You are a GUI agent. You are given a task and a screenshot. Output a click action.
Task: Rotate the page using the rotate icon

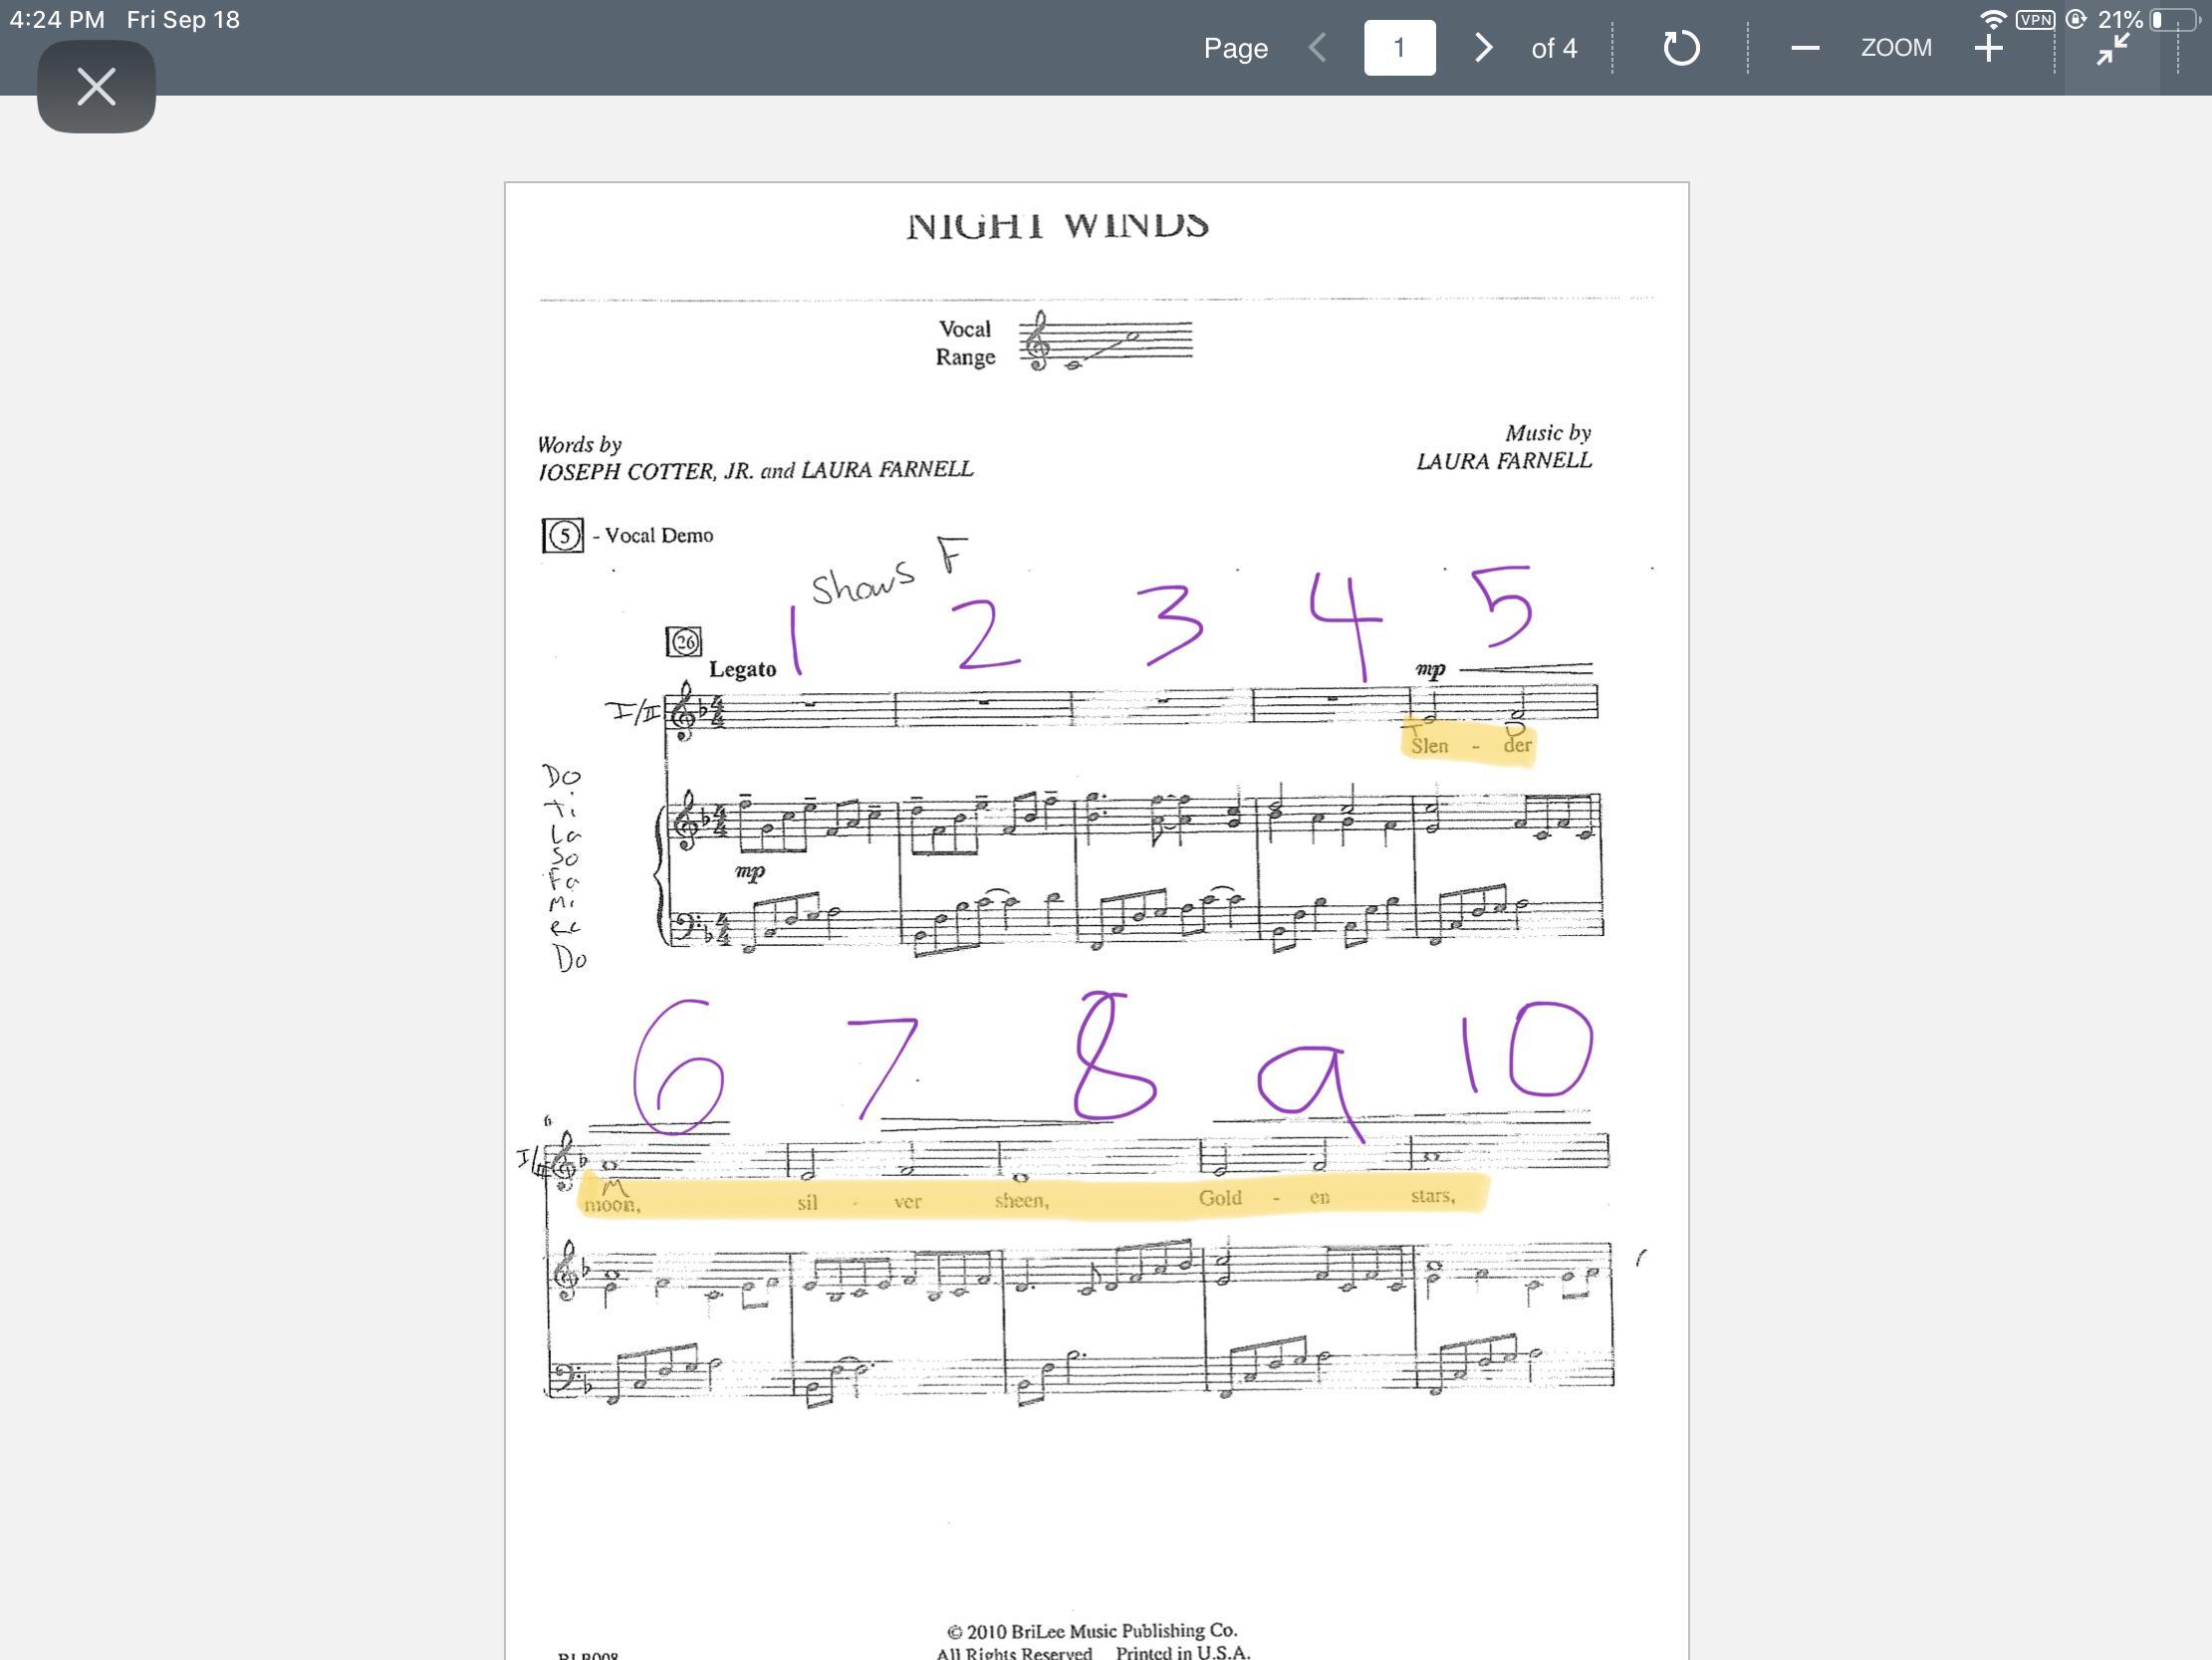coord(1681,48)
